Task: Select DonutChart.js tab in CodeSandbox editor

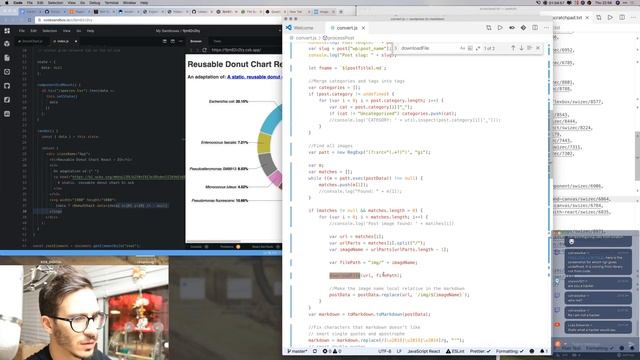Action: (32, 41)
